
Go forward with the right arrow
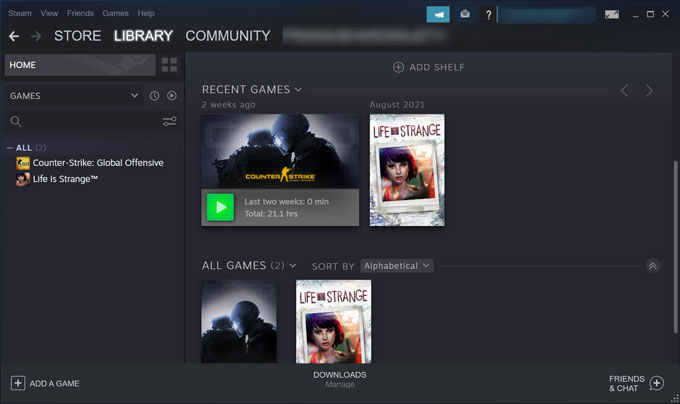pos(36,36)
